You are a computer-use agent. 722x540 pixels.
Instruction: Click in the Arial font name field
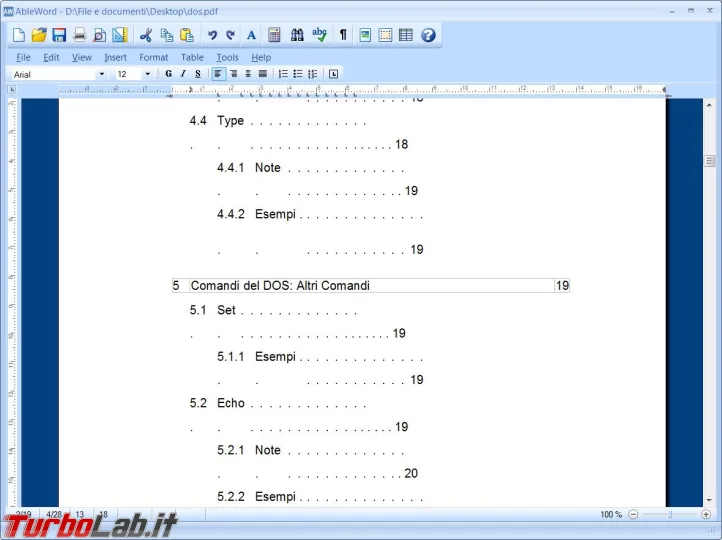tap(53, 74)
